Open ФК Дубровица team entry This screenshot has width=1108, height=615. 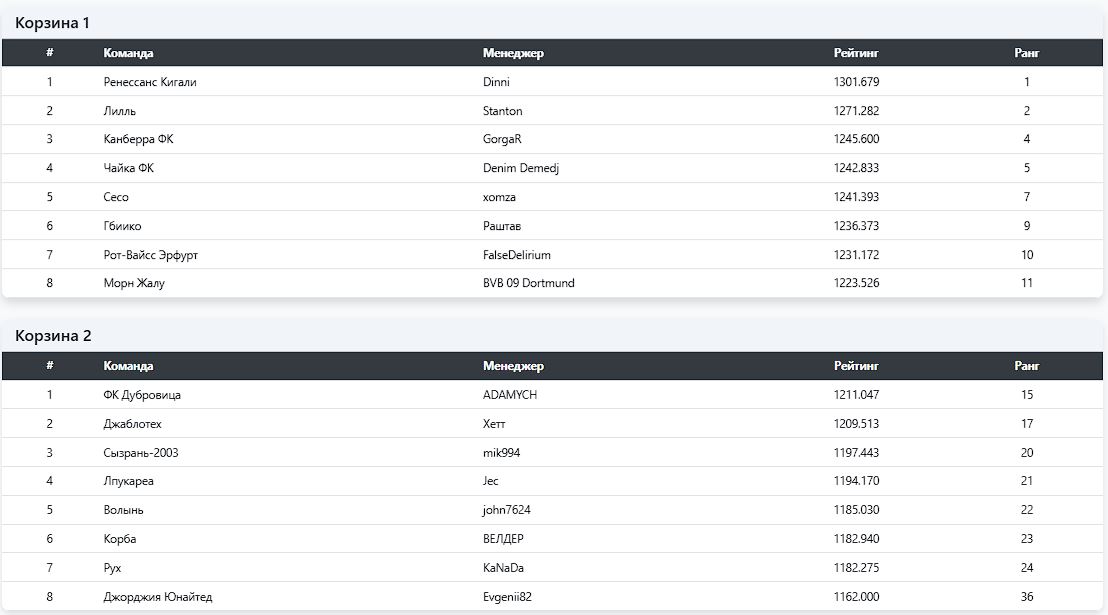pyautogui.click(x=142, y=395)
